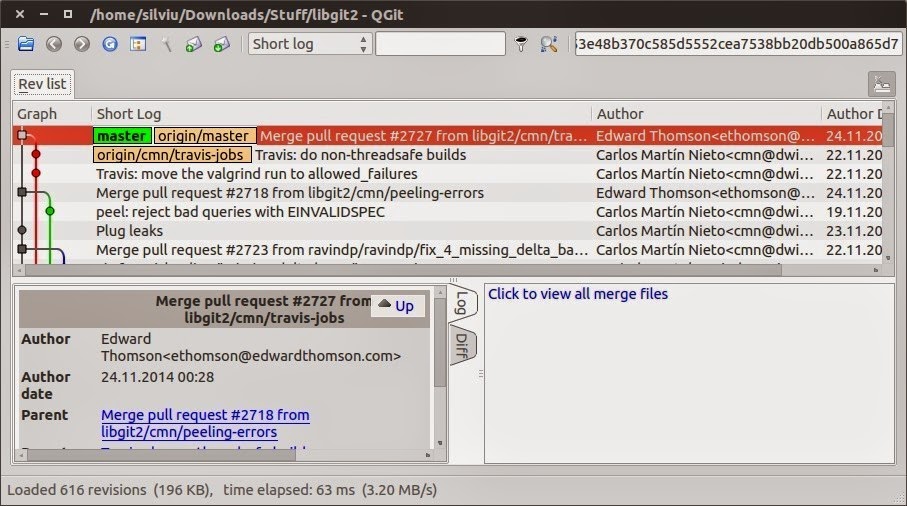Click the date '23.11.20' in Plug leaks row

(854, 231)
